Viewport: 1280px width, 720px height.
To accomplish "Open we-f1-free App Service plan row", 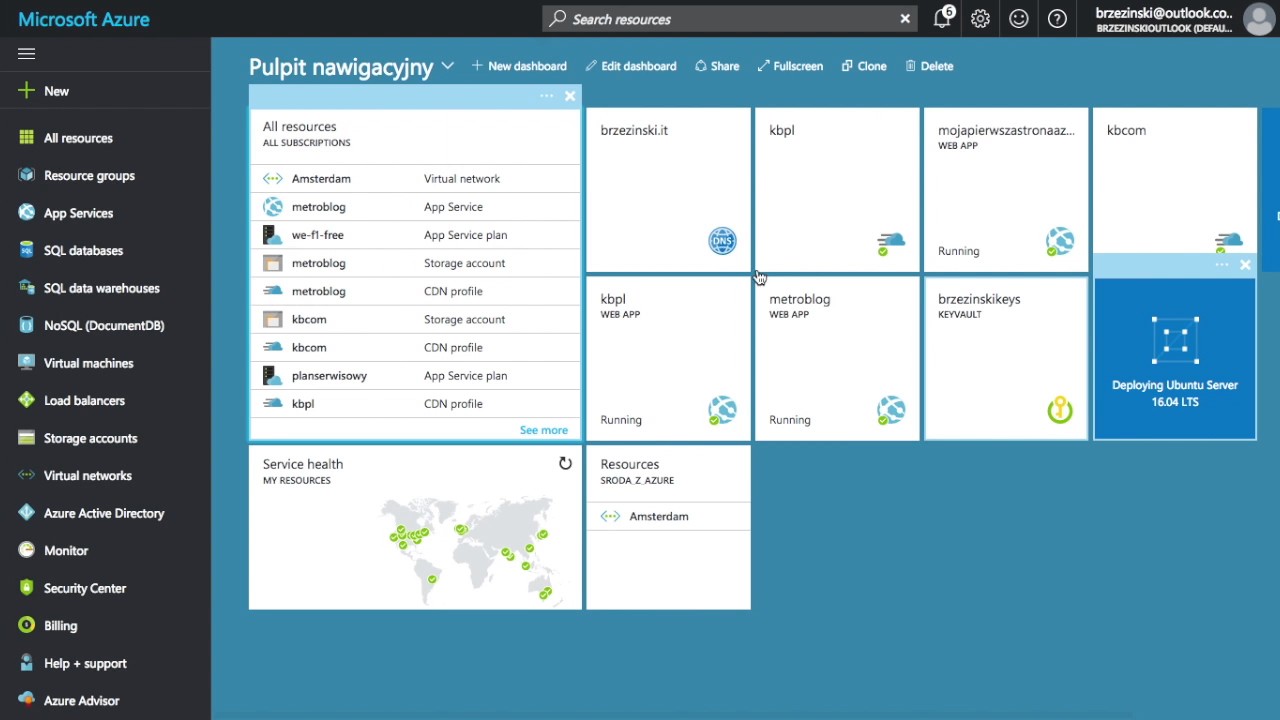I will point(415,235).
